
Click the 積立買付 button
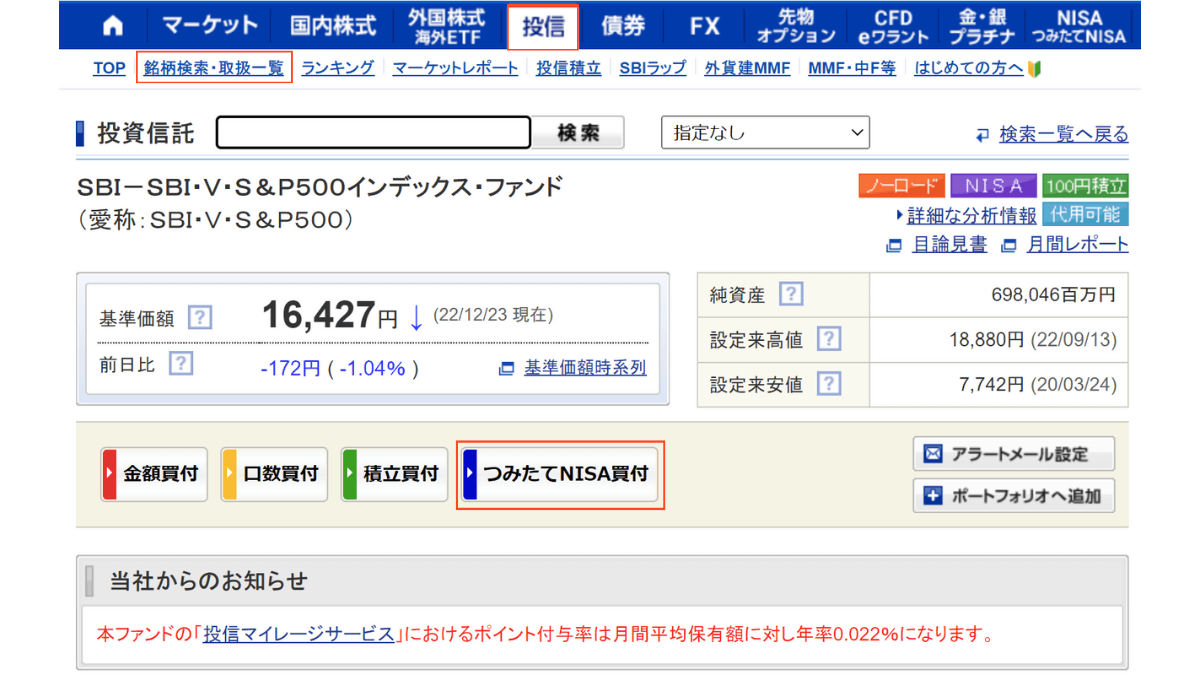(x=394, y=474)
